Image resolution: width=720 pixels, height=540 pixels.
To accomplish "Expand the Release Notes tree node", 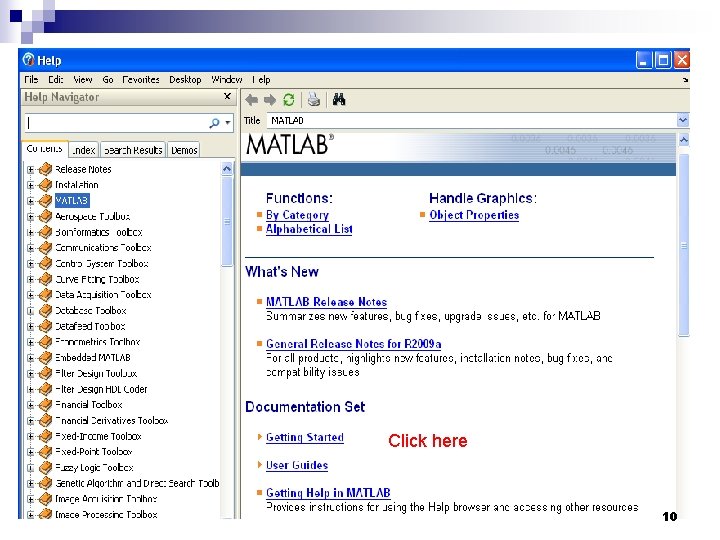I will (30, 169).
